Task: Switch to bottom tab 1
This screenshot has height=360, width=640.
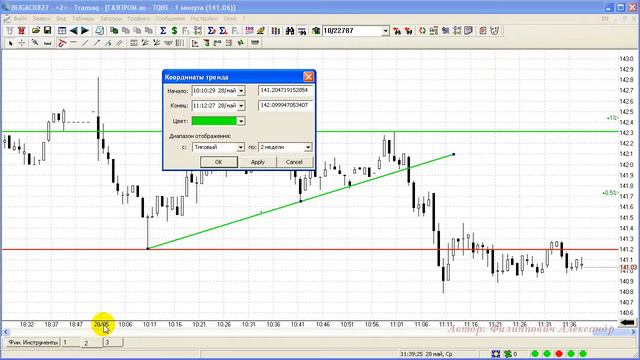Action: click(70, 342)
